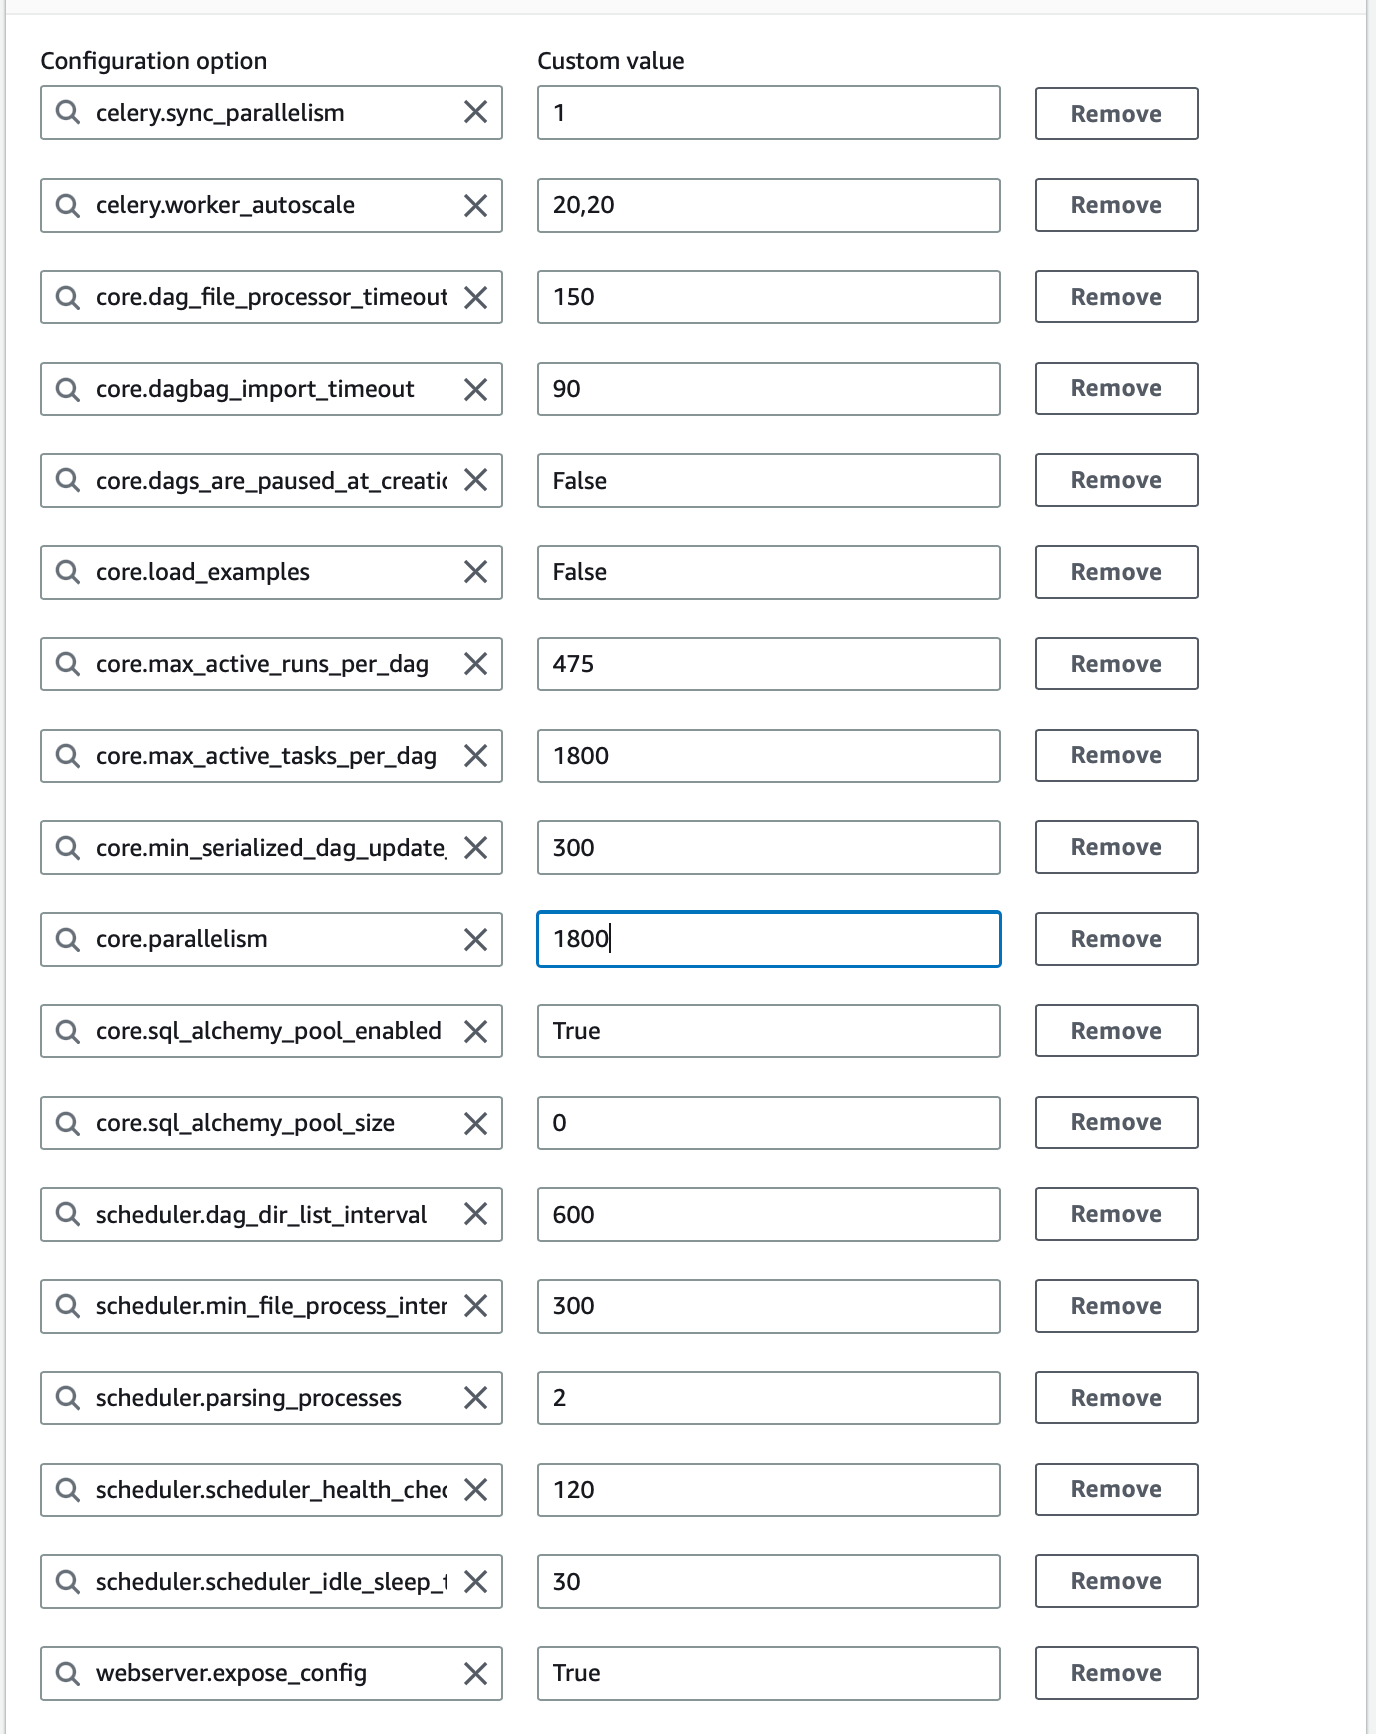The width and height of the screenshot is (1376, 1734).
Task: Remove the celery.sync_parallelism configuration row
Action: point(1115,113)
